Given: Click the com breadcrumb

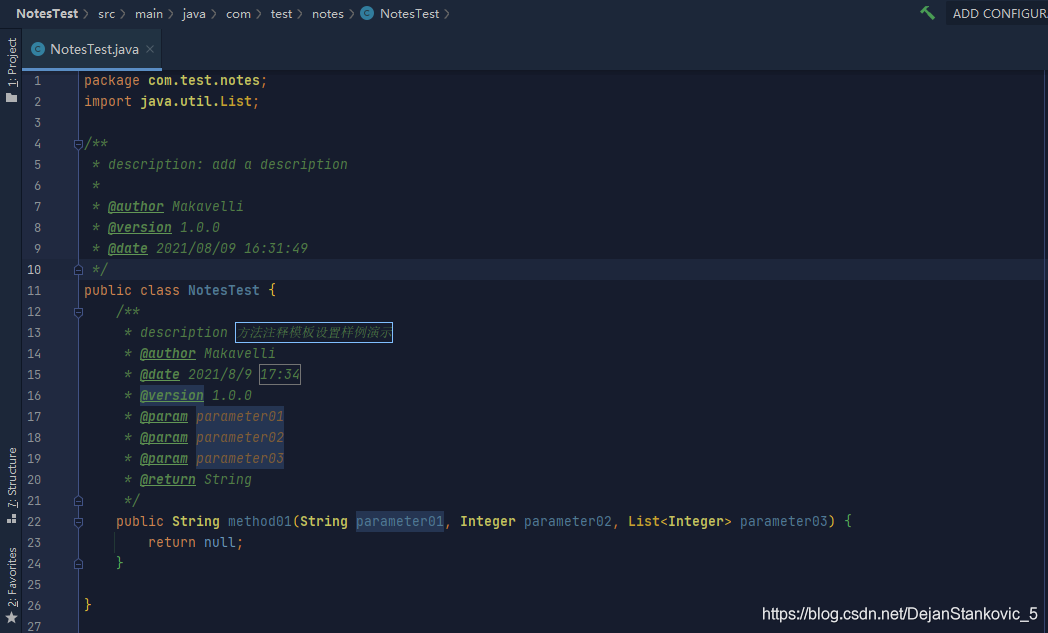Looking at the screenshot, I should pyautogui.click(x=238, y=13).
